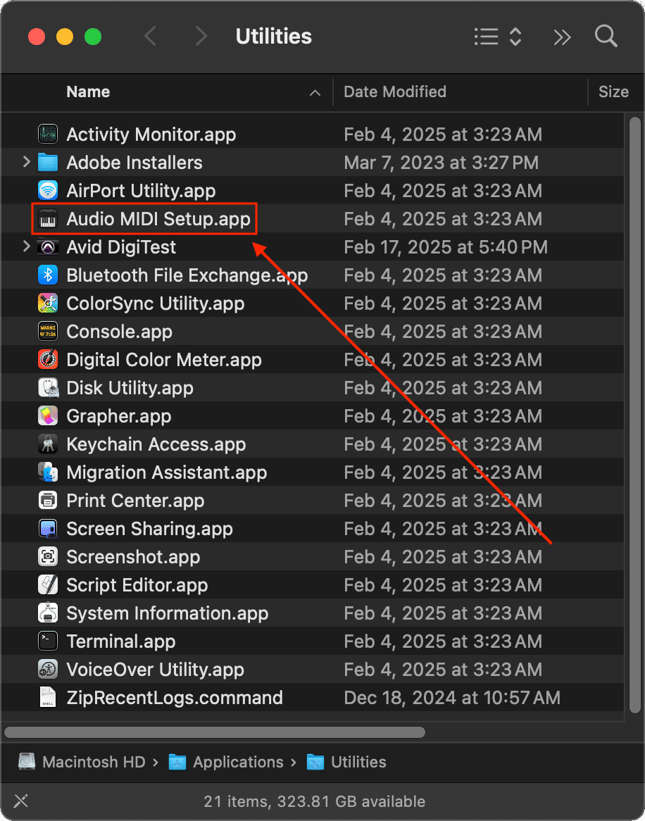The width and height of the screenshot is (645, 821).
Task: Click the Digital Color Meter icon
Action: click(x=48, y=360)
